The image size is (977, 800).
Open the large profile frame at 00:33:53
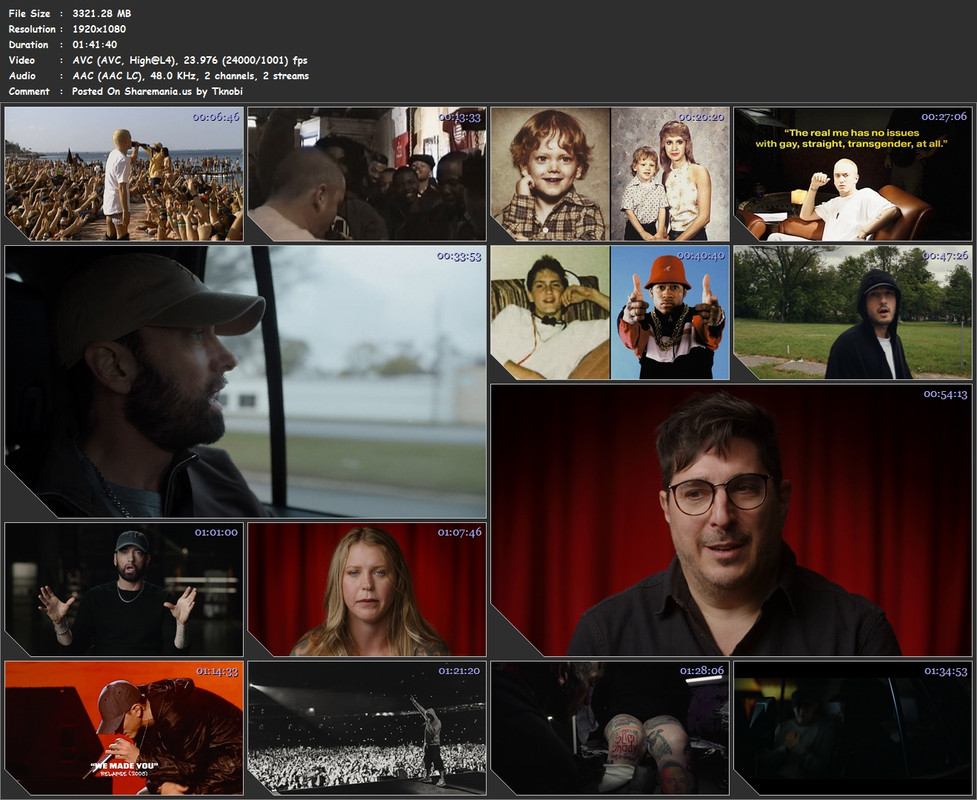click(245, 381)
